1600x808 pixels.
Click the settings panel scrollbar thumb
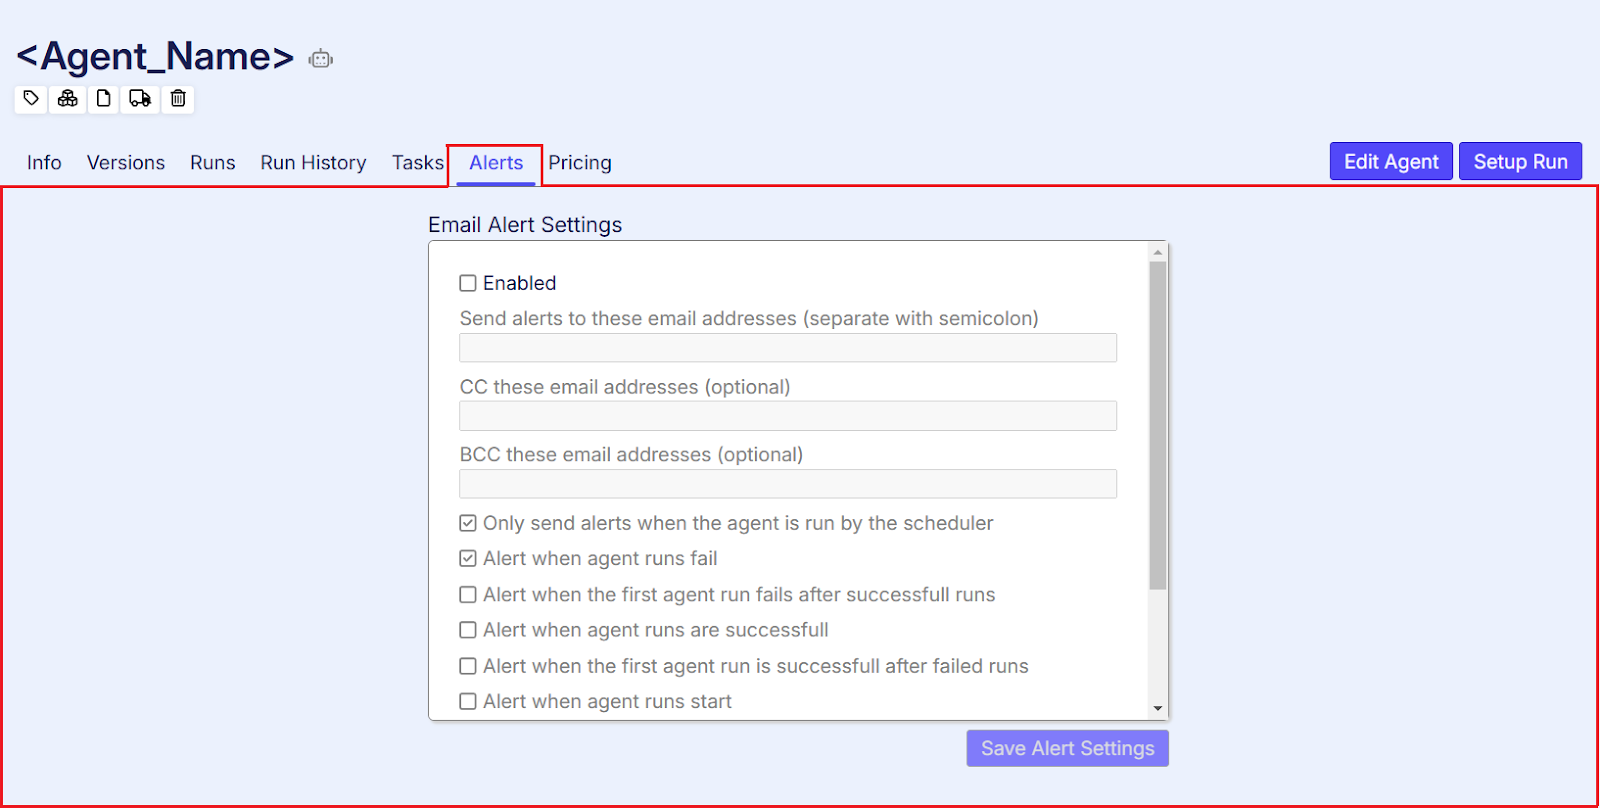[x=1158, y=425]
